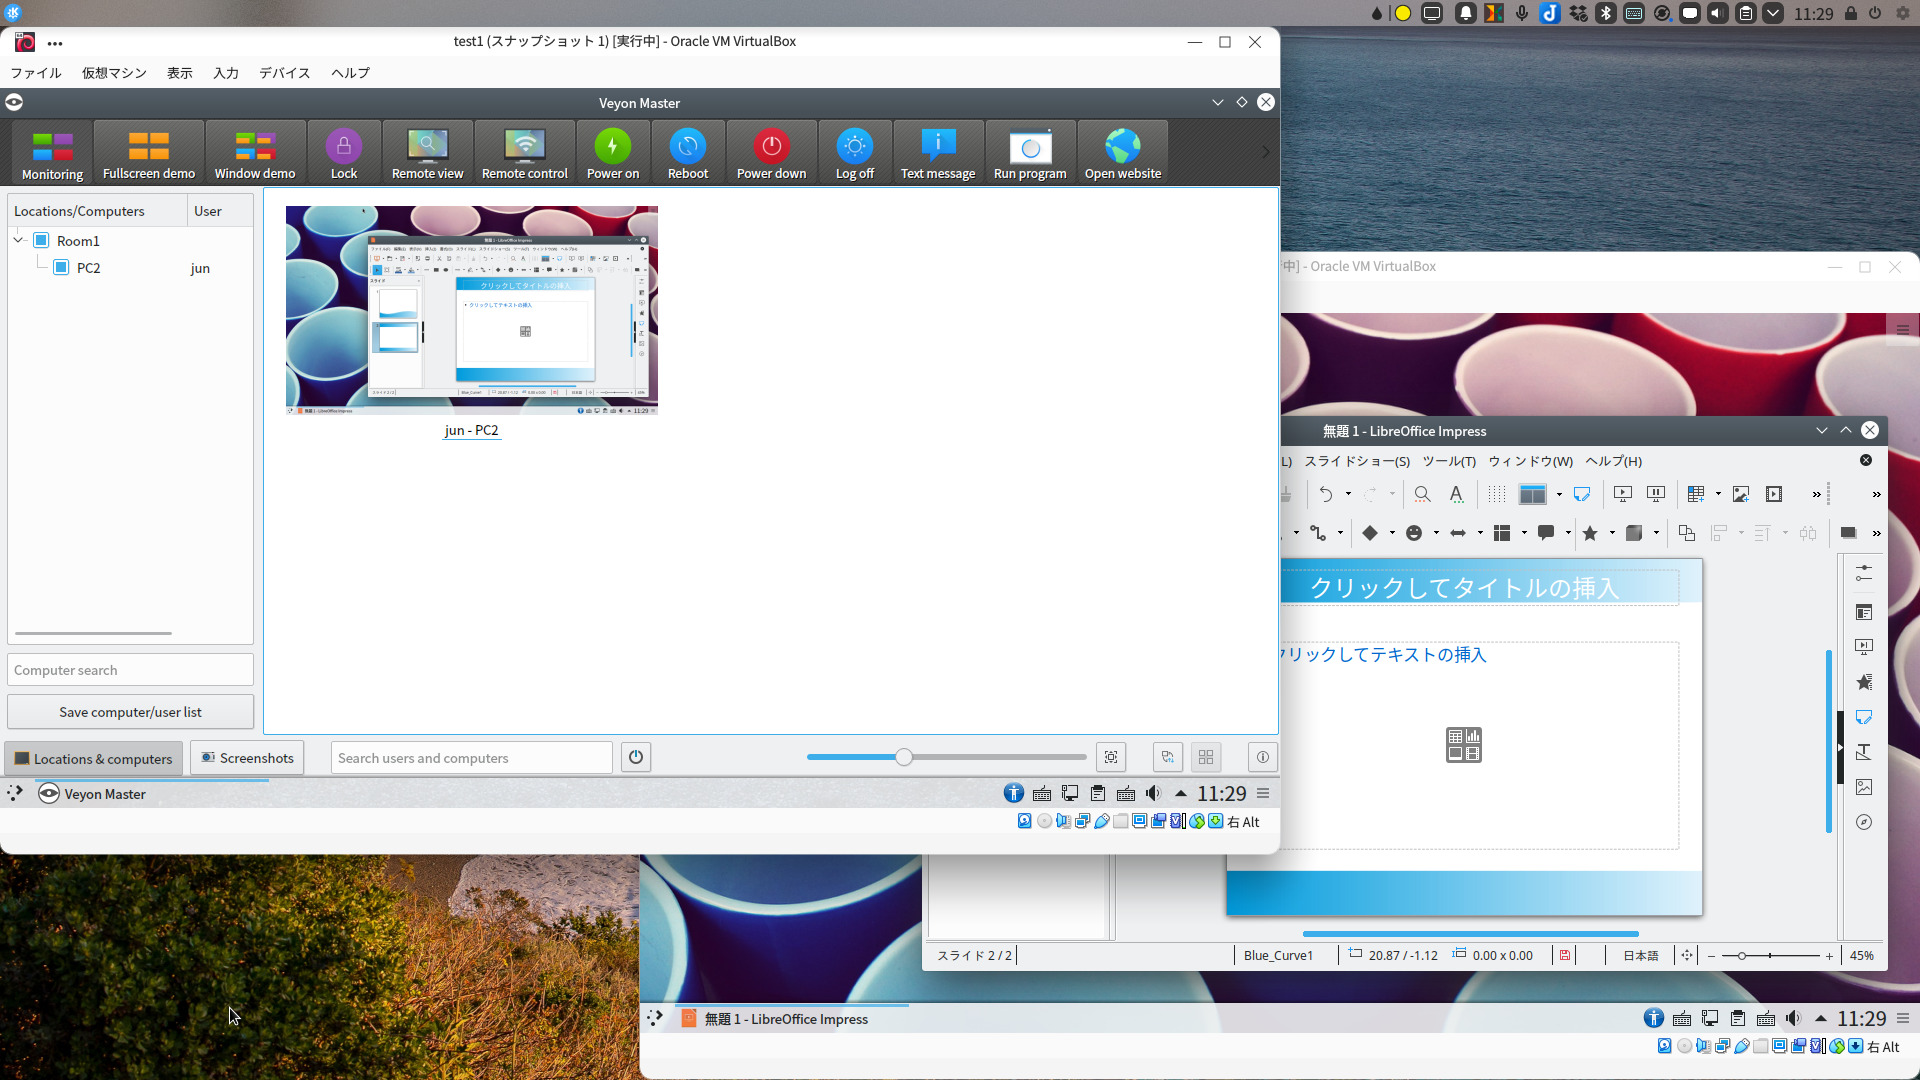This screenshot has height=1080, width=1920.
Task: Click the 45% zoom value in Impress
Action: pyautogui.click(x=1861, y=956)
